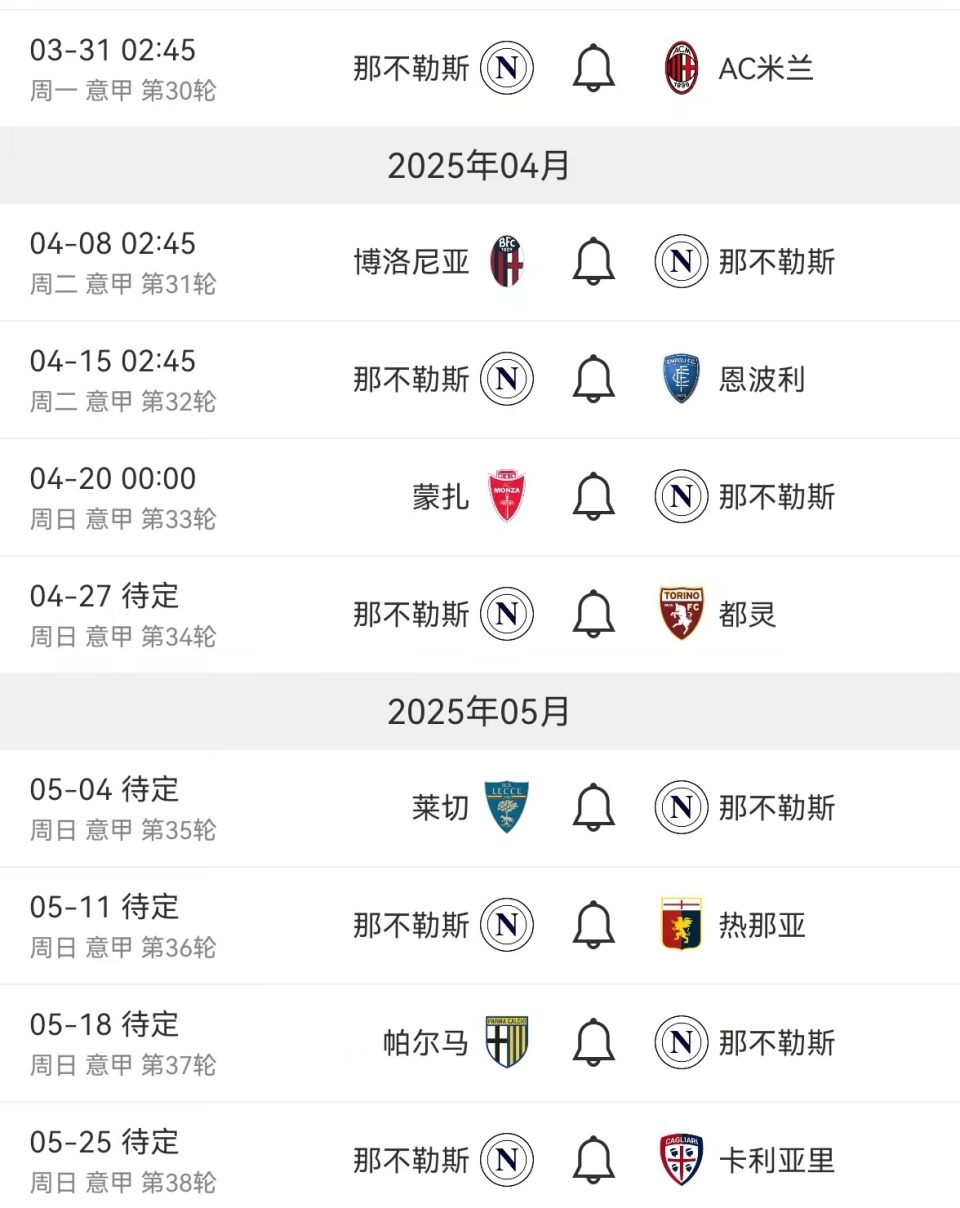Toggle reminder bell for the Monza match
The image size is (960, 1208).
click(x=593, y=497)
